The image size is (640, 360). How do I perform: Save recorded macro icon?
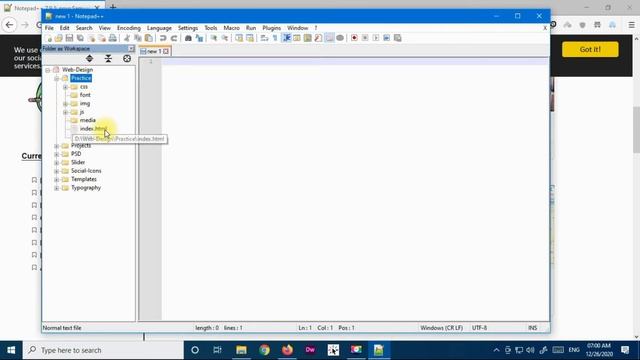coord(398,38)
